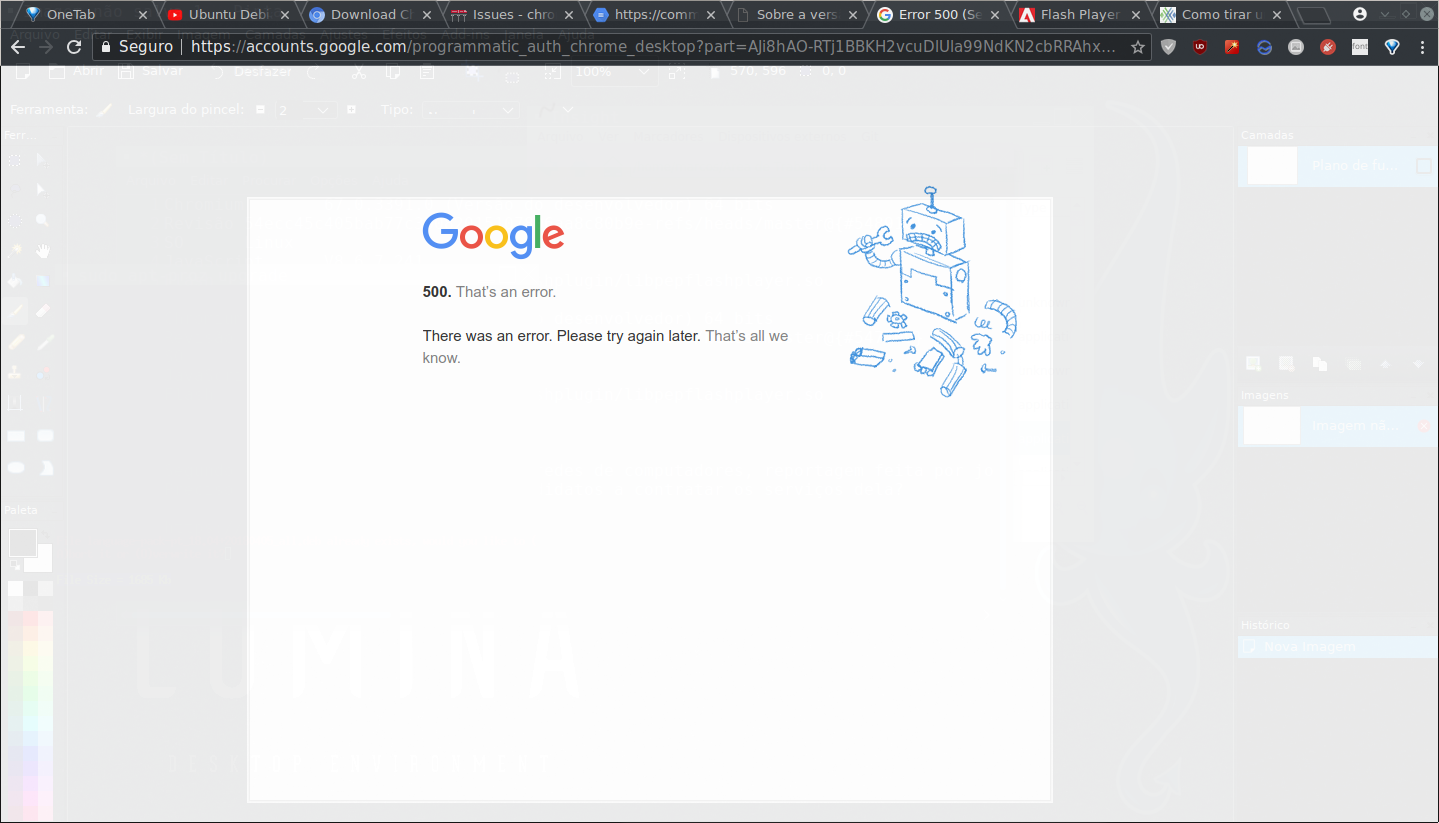Go back using the browser back arrow

click(18, 47)
